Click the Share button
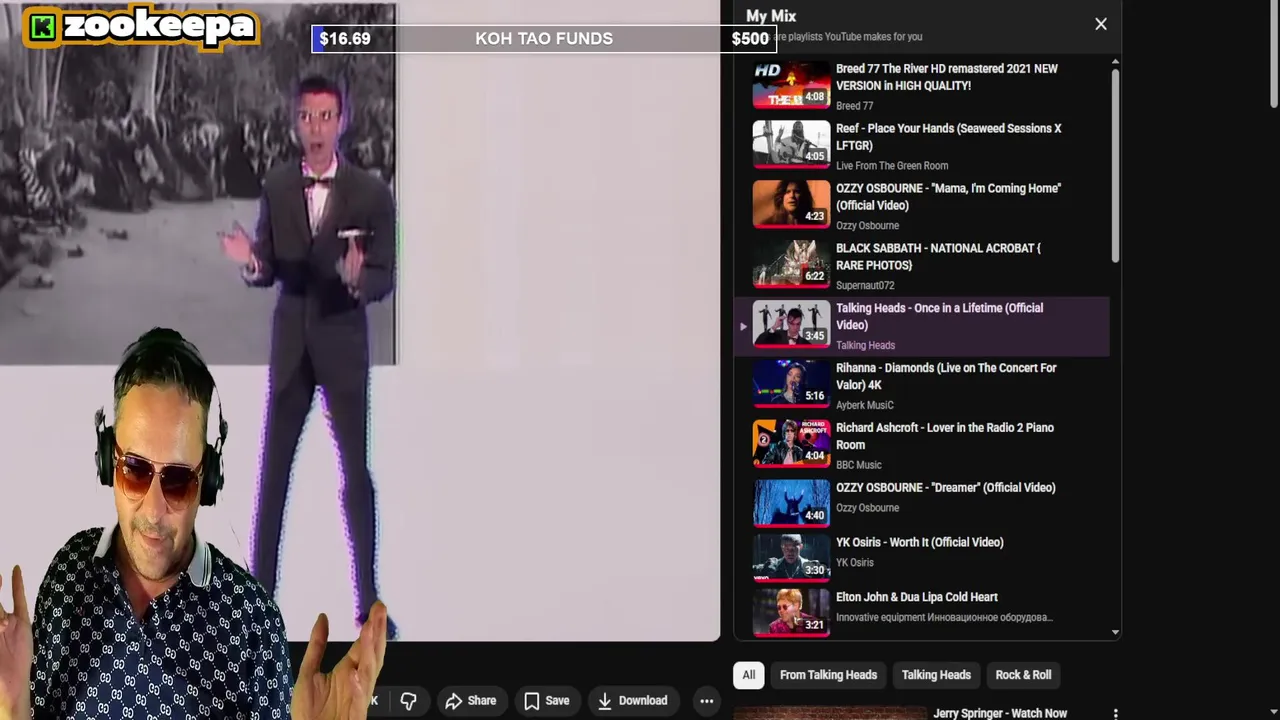The width and height of the screenshot is (1280, 720). 470,701
